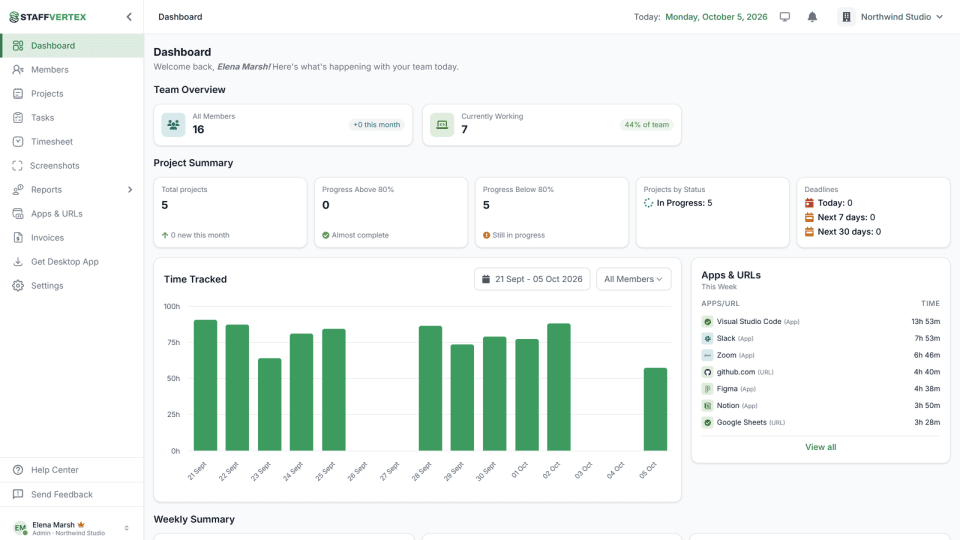This screenshot has height=540, width=960.
Task: Expand the Reports submenu chevron
Action: (x=130, y=190)
